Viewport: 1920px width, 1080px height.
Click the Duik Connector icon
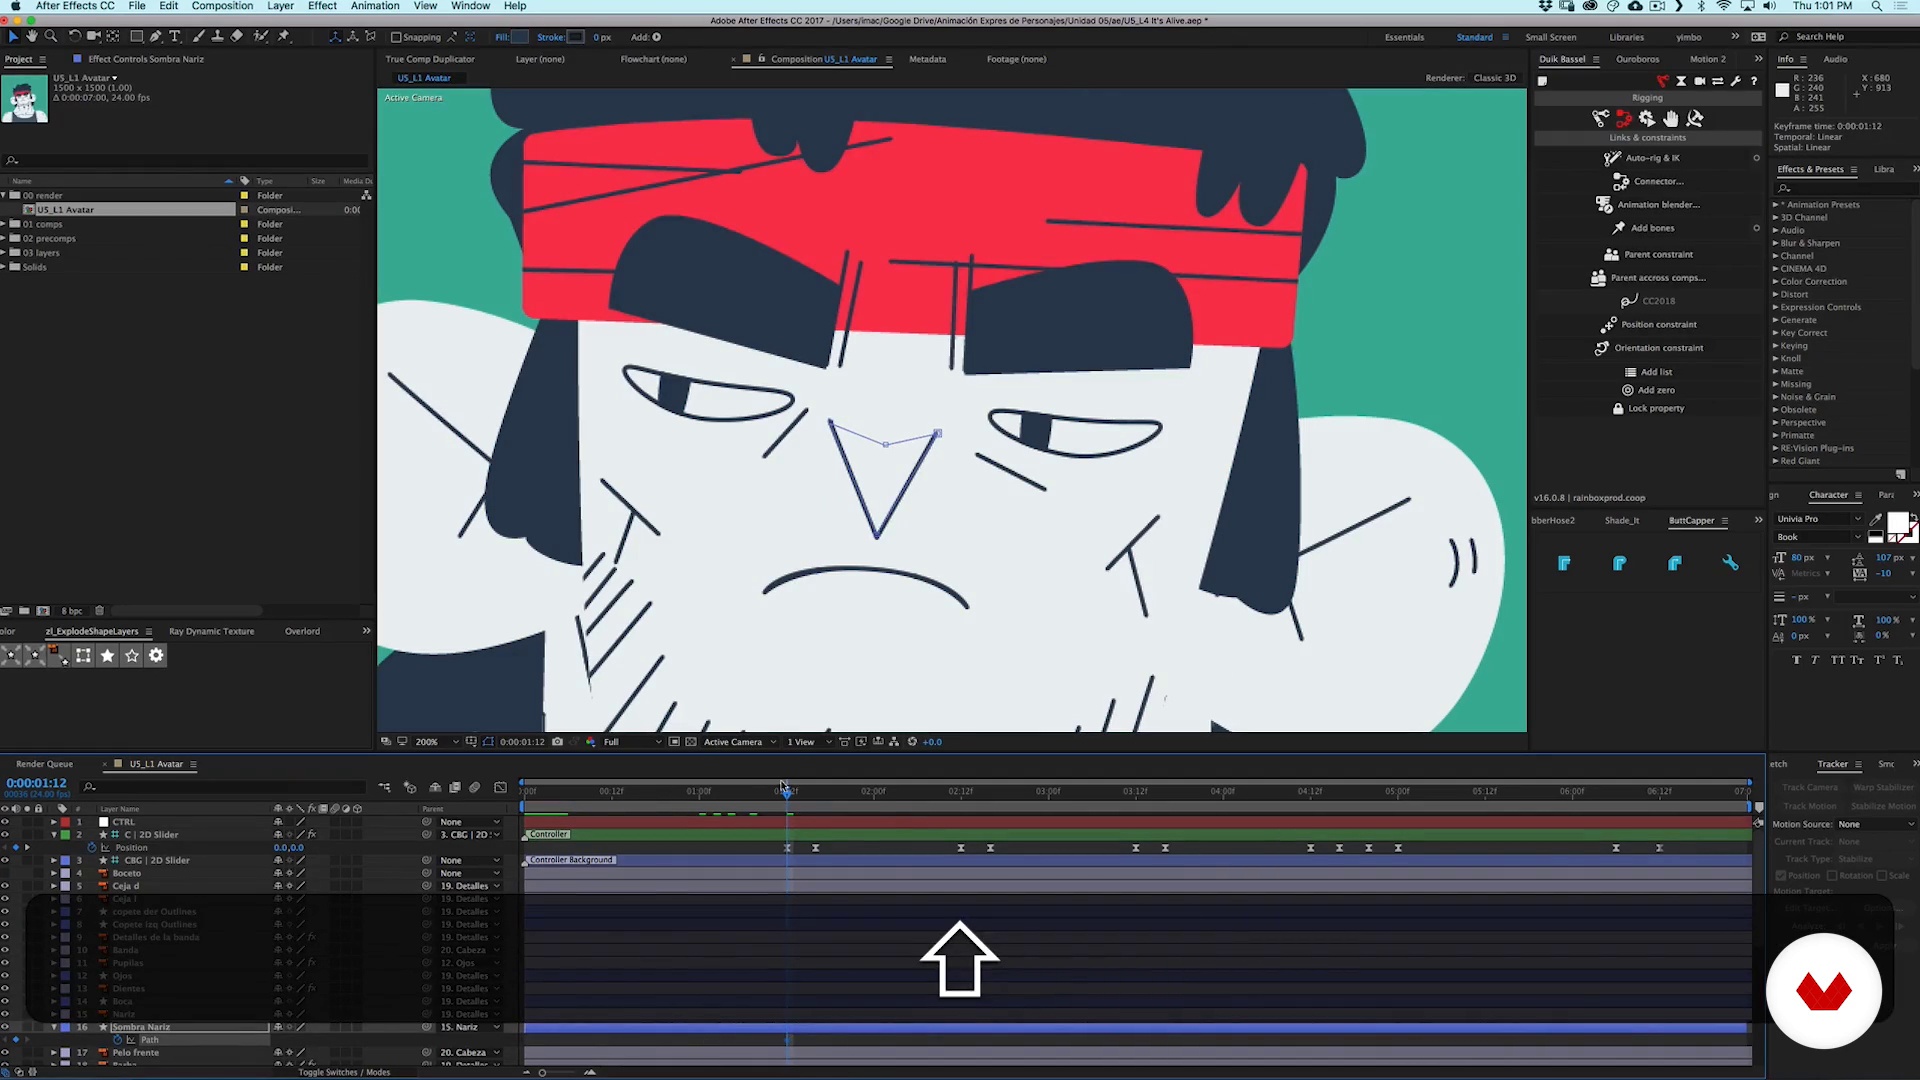tap(1621, 181)
